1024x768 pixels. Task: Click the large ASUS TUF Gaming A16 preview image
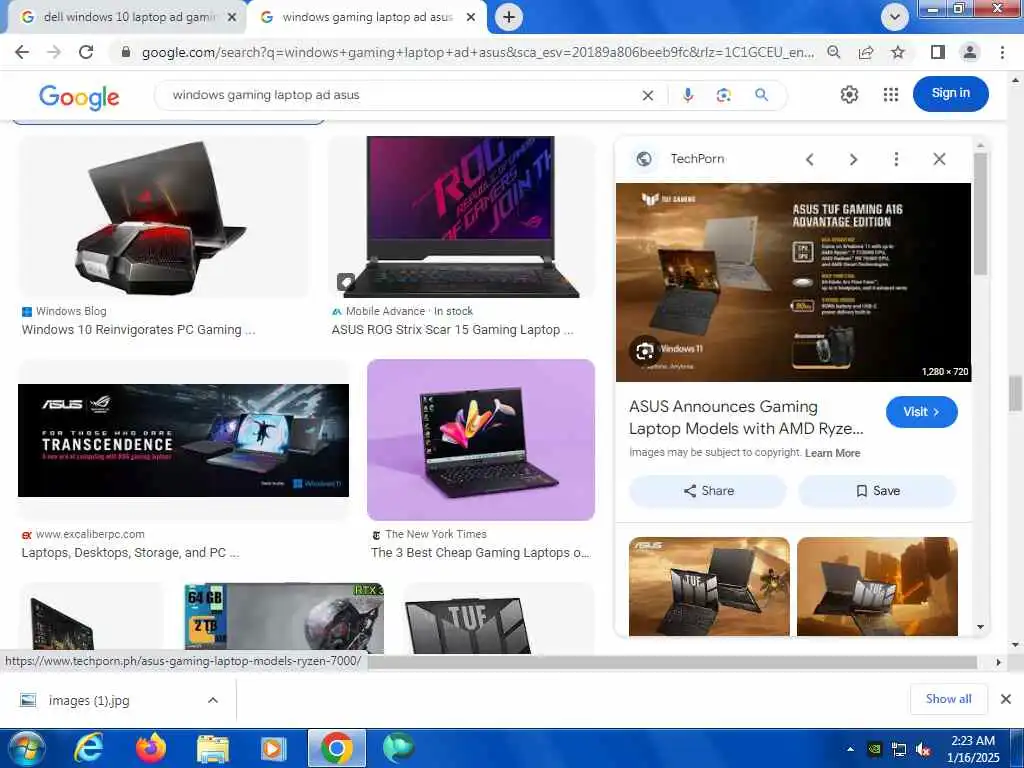click(x=793, y=282)
